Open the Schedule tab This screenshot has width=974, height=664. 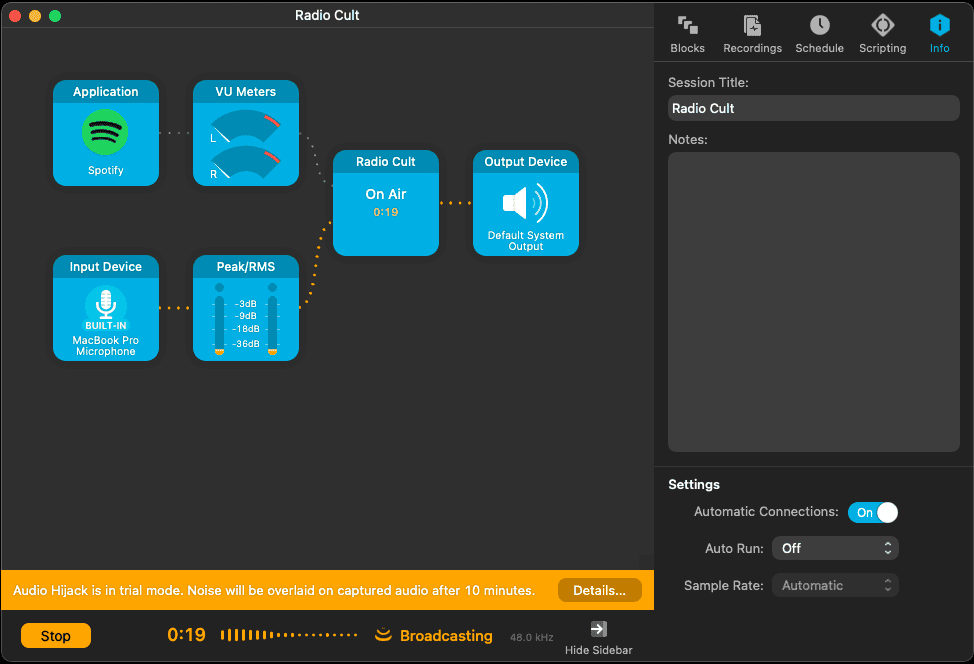(819, 34)
